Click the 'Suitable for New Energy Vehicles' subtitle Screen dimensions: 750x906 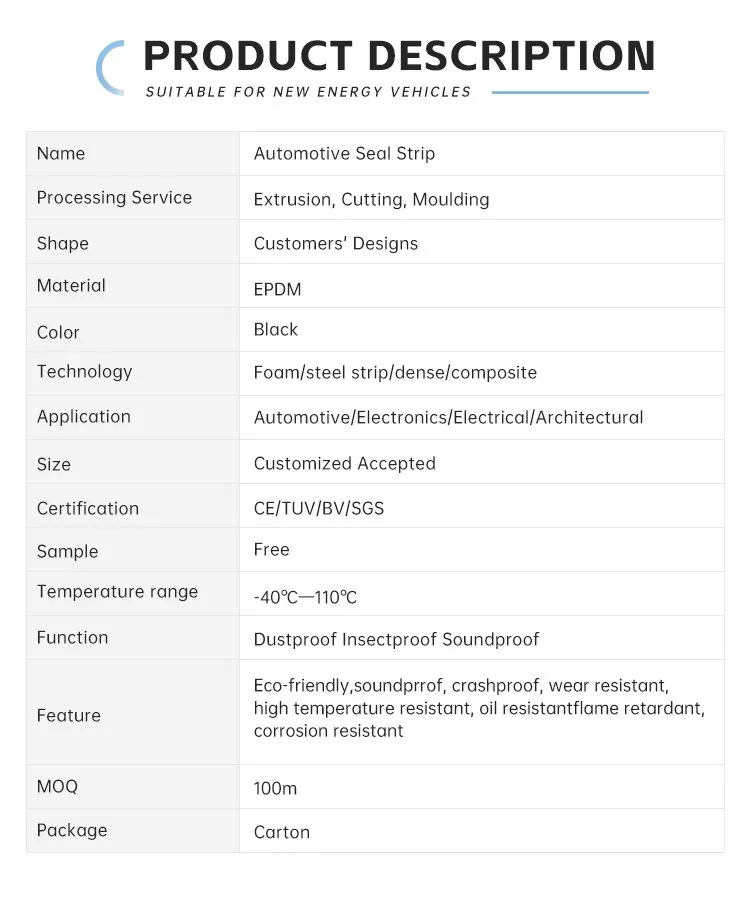[308, 92]
